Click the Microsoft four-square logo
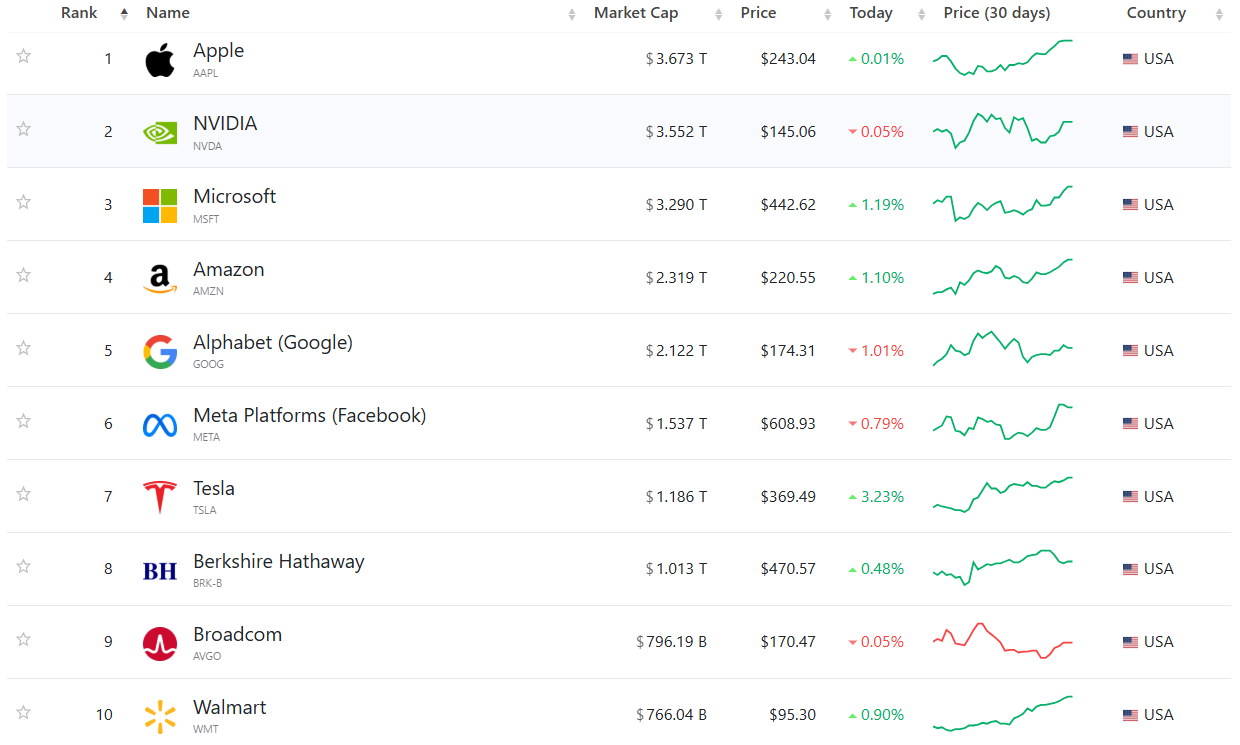Image resolution: width=1240 pixels, height=745 pixels. (x=160, y=205)
